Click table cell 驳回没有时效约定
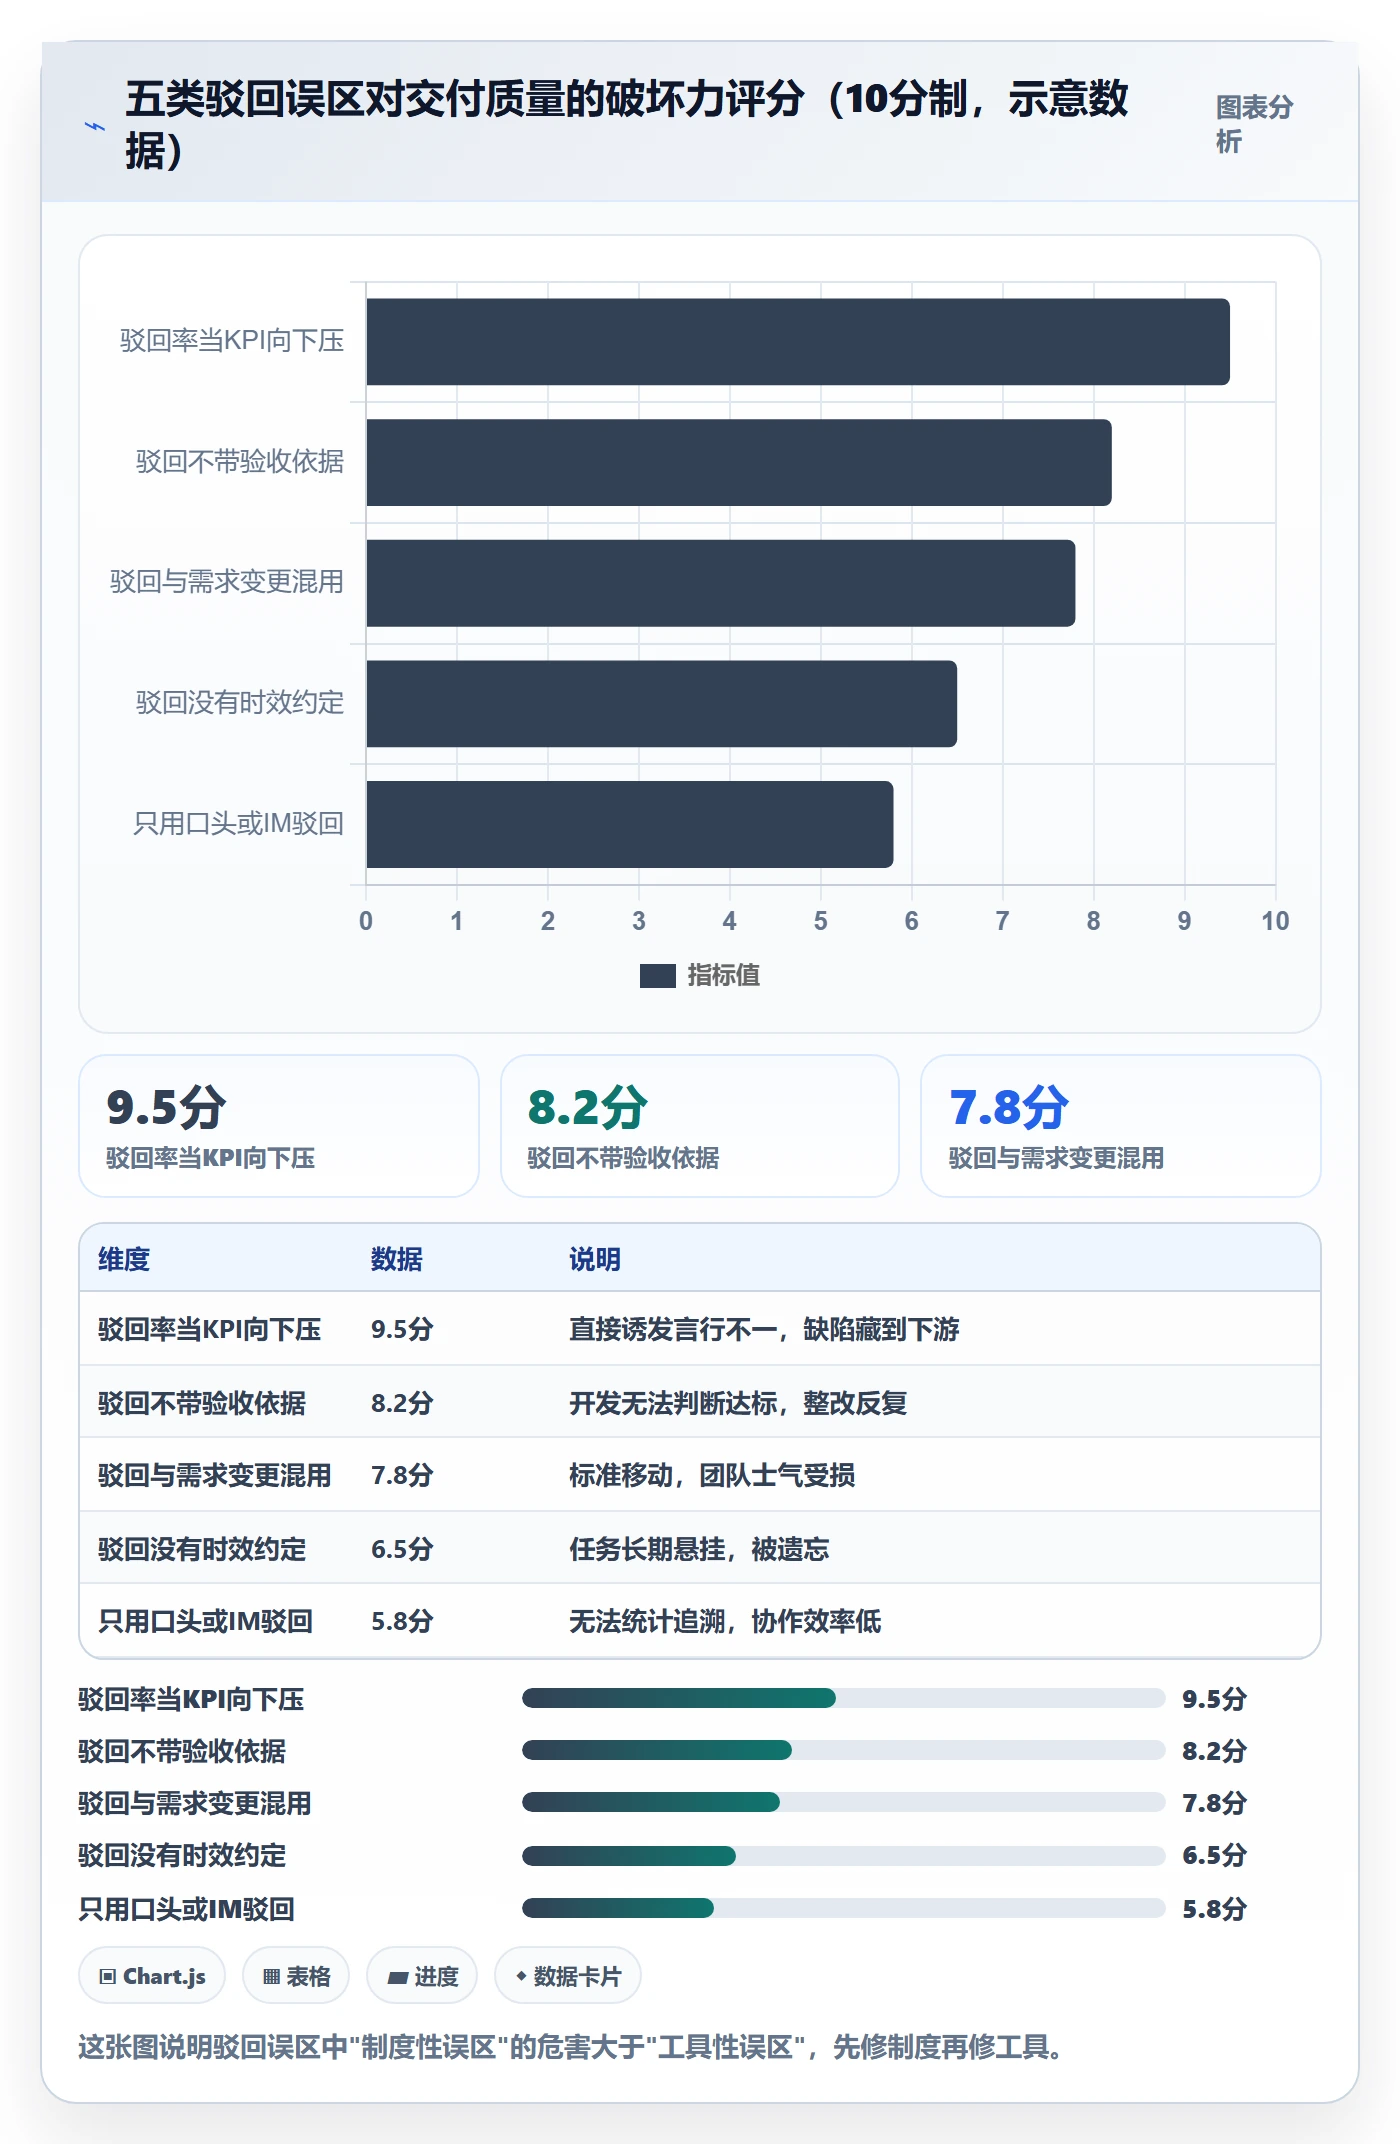 pos(202,1549)
